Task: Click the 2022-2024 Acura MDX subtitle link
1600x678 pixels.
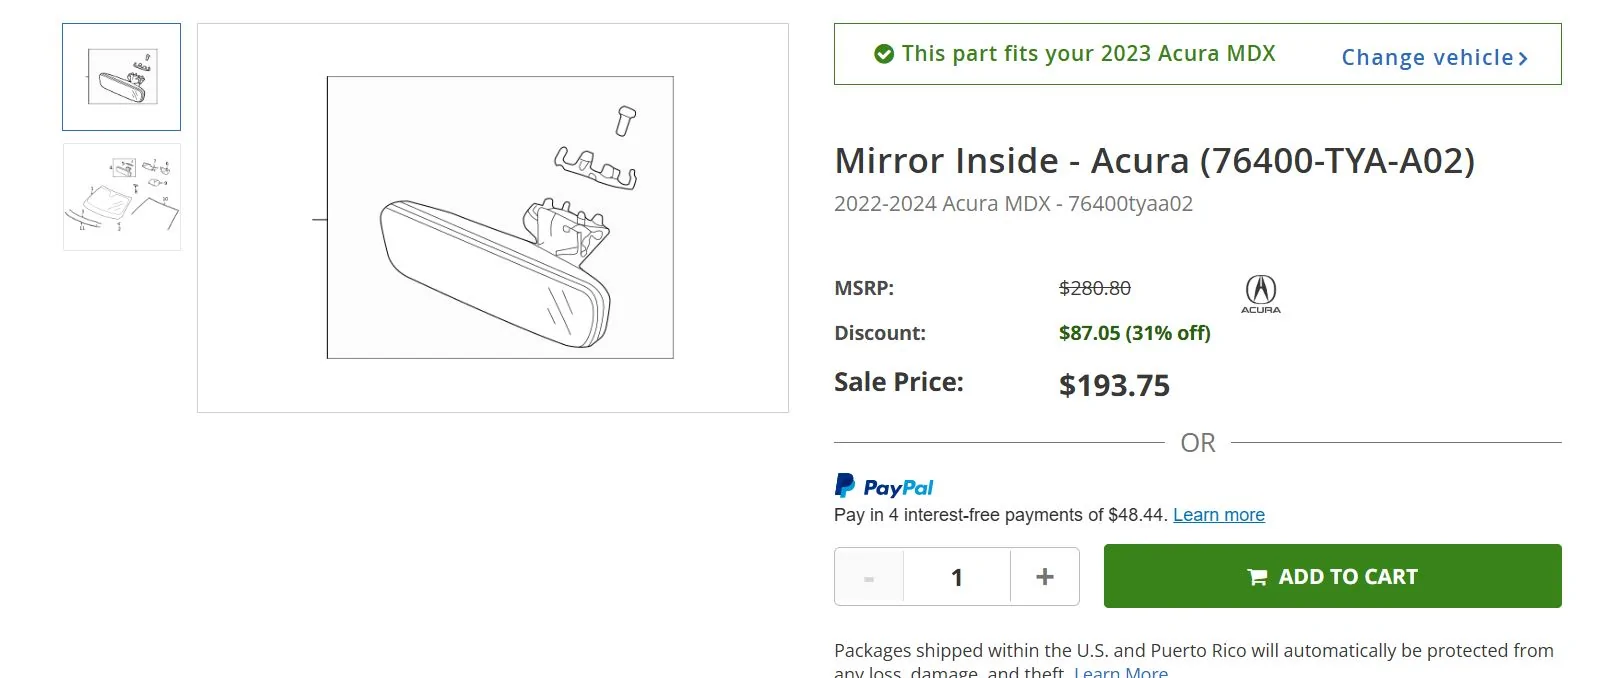Action: tap(1013, 204)
